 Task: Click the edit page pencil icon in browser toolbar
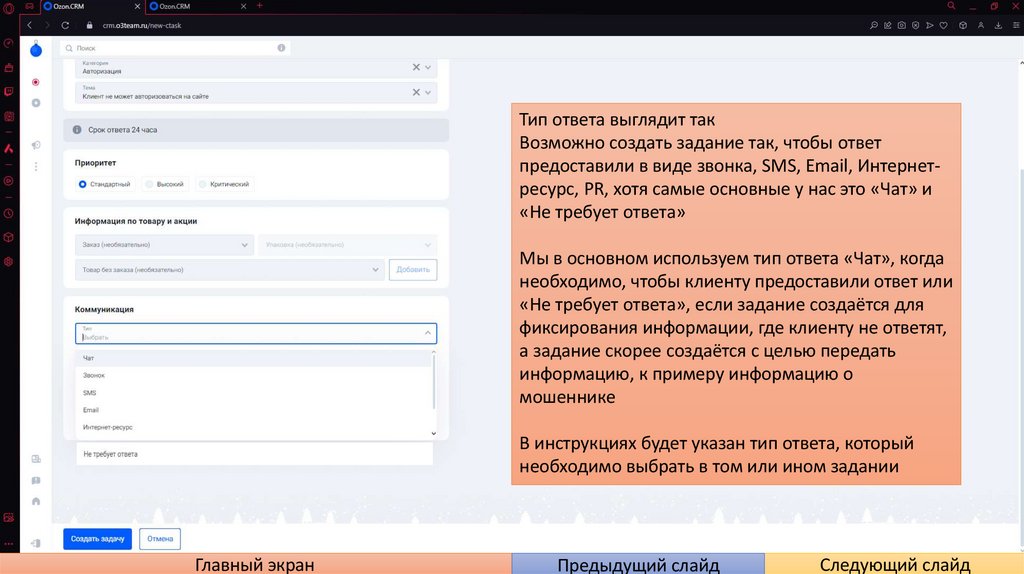click(x=888, y=25)
